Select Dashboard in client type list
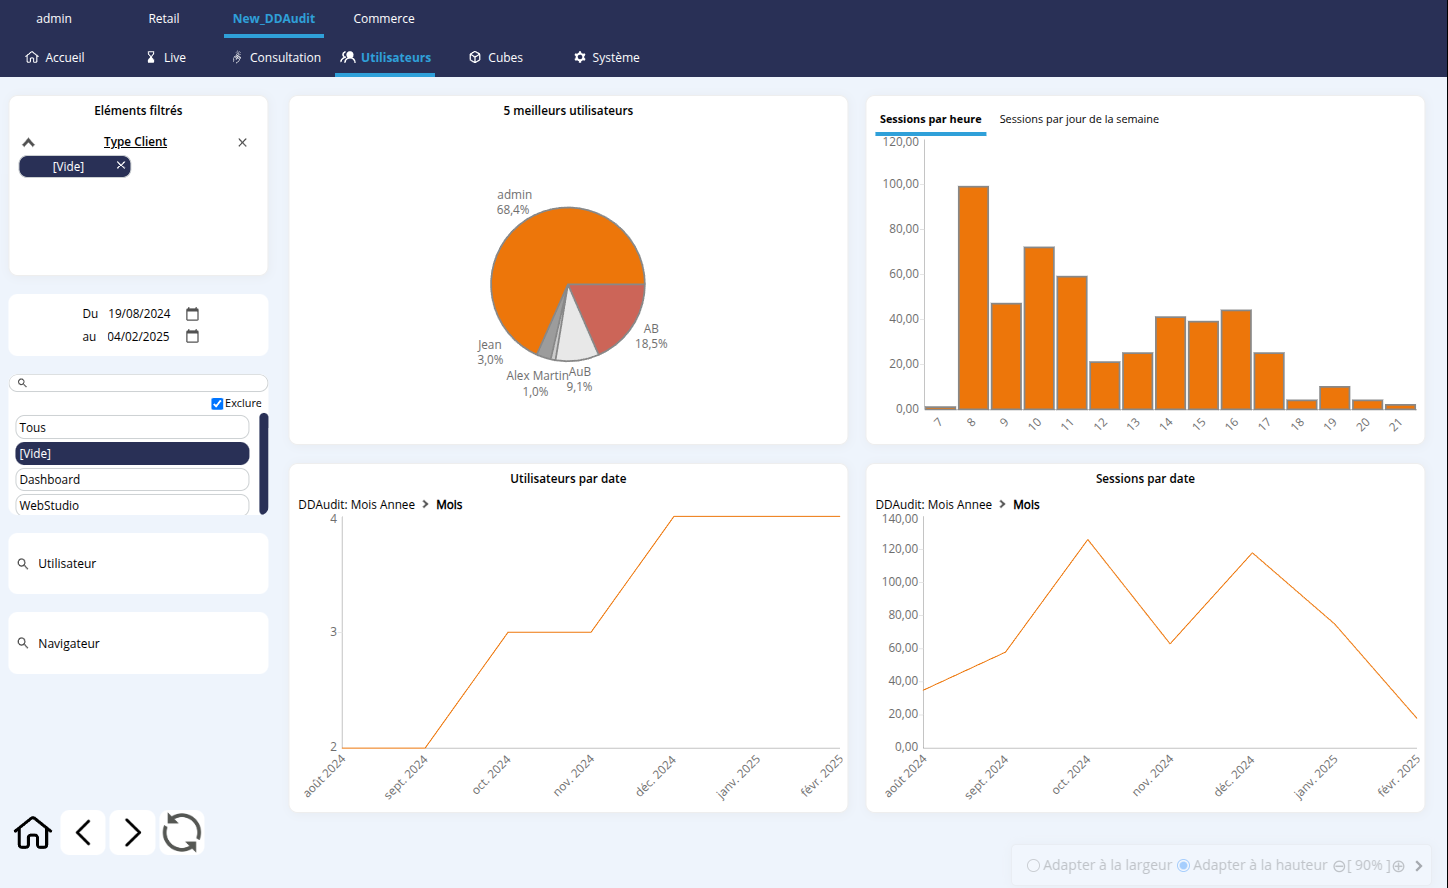Screen dimensions: 1448x888 [132, 480]
